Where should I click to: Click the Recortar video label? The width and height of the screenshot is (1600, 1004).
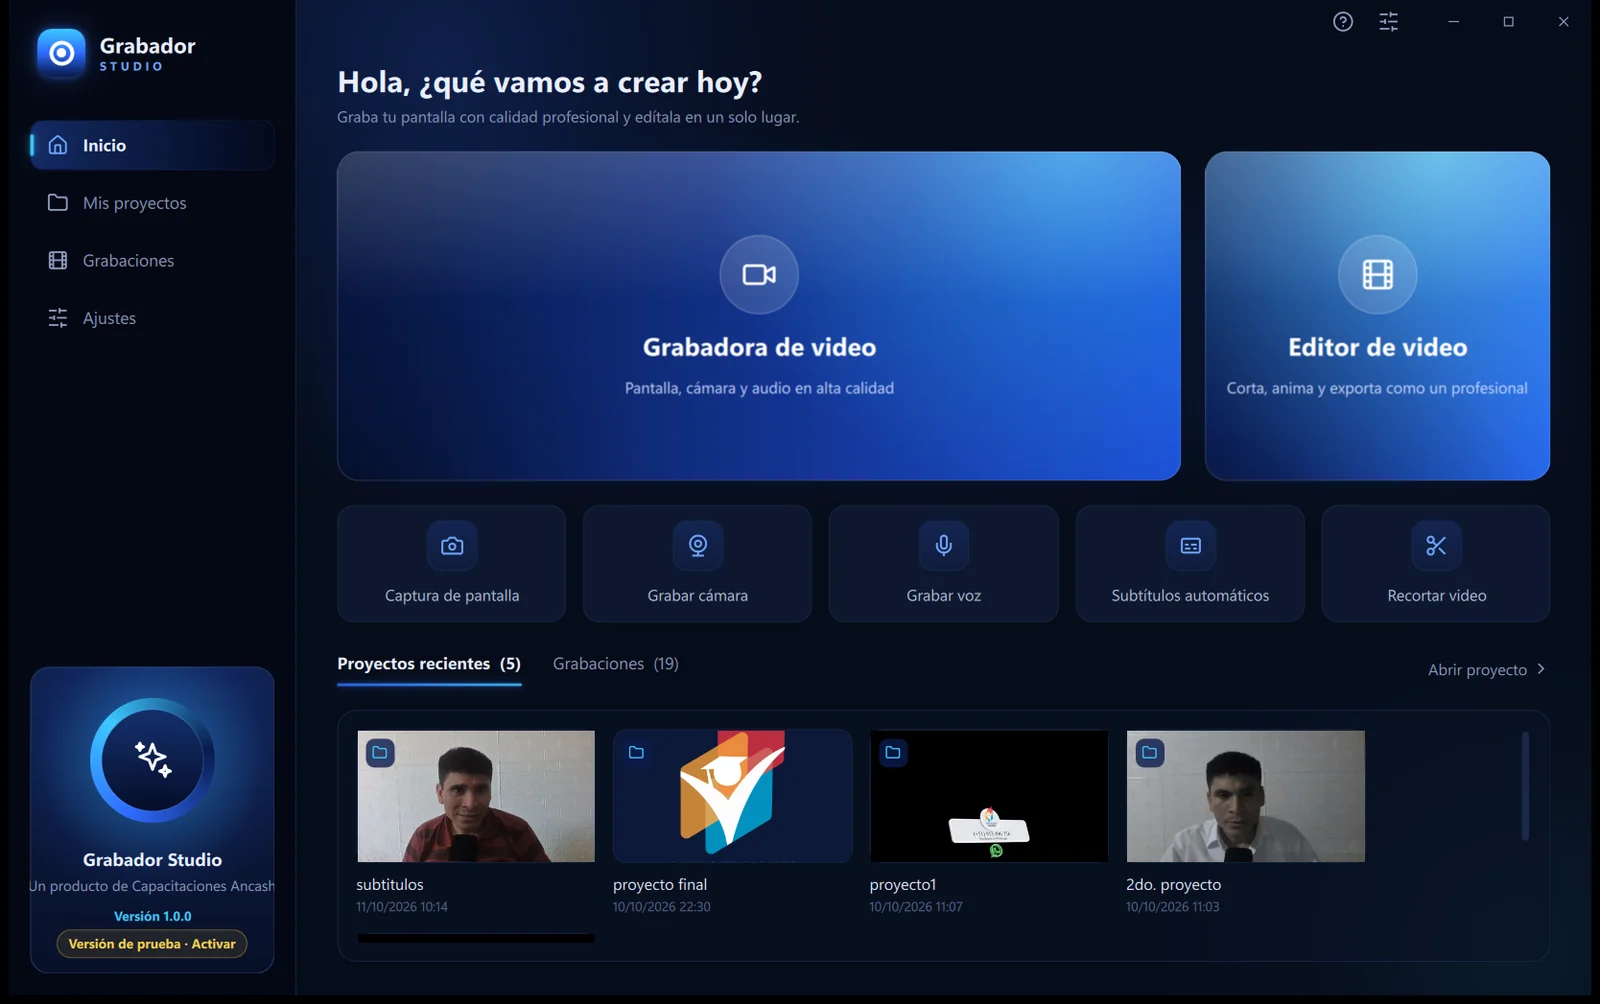point(1436,595)
